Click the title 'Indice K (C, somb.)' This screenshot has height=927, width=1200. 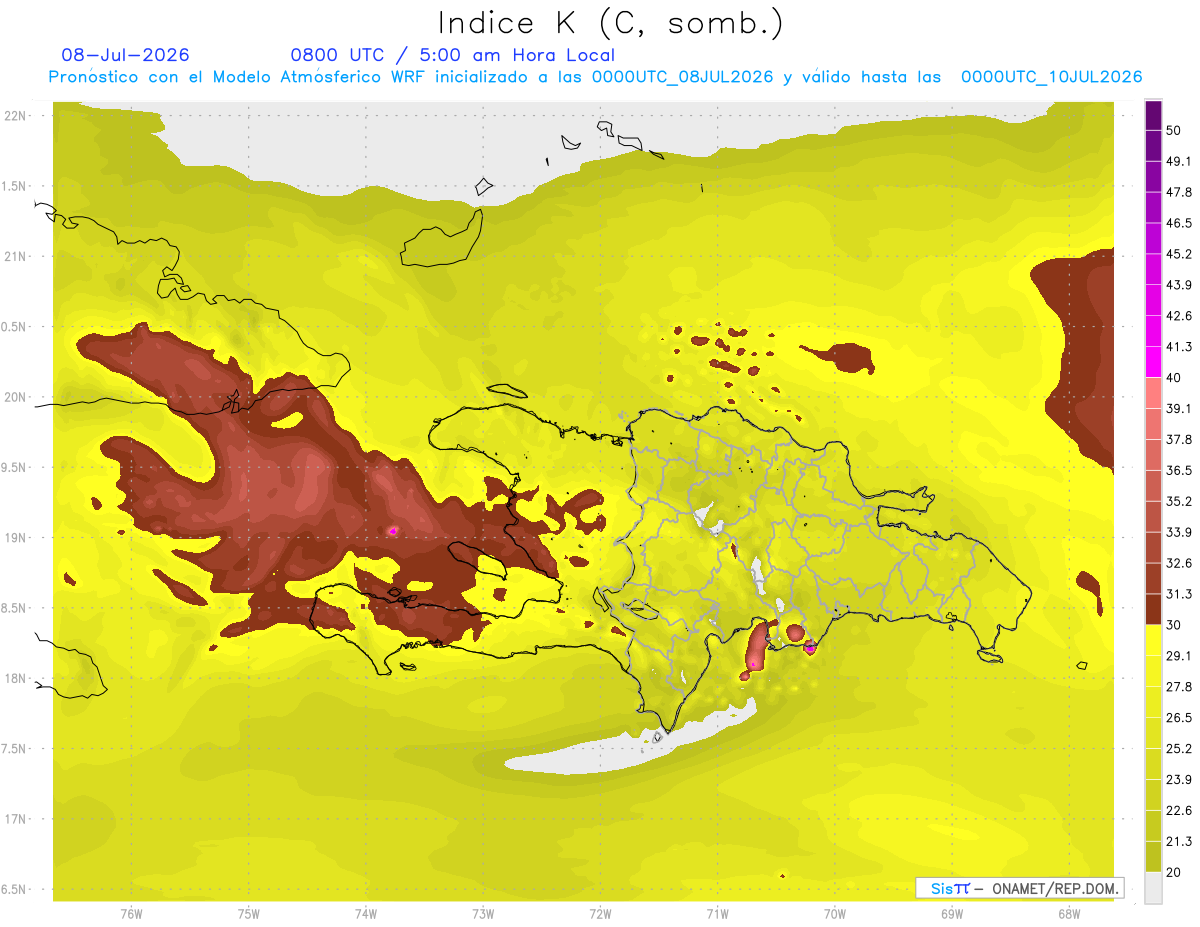pyautogui.click(x=610, y=23)
